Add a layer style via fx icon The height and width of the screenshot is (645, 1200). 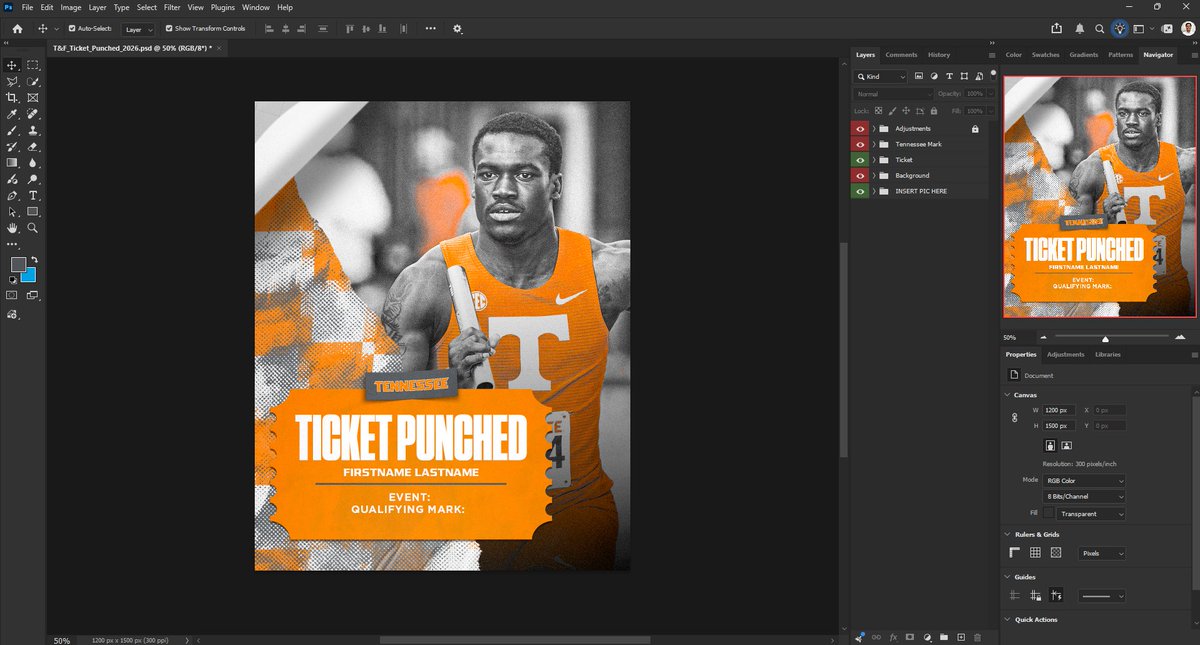pyautogui.click(x=893, y=636)
